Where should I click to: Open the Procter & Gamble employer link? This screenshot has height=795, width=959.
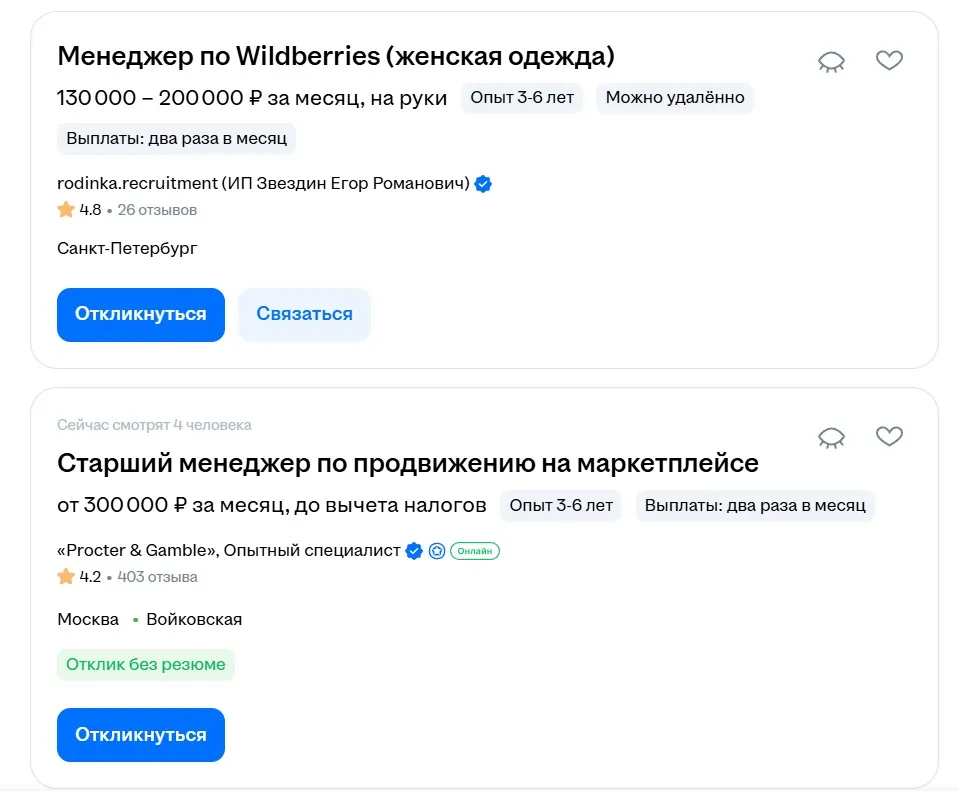coord(228,551)
